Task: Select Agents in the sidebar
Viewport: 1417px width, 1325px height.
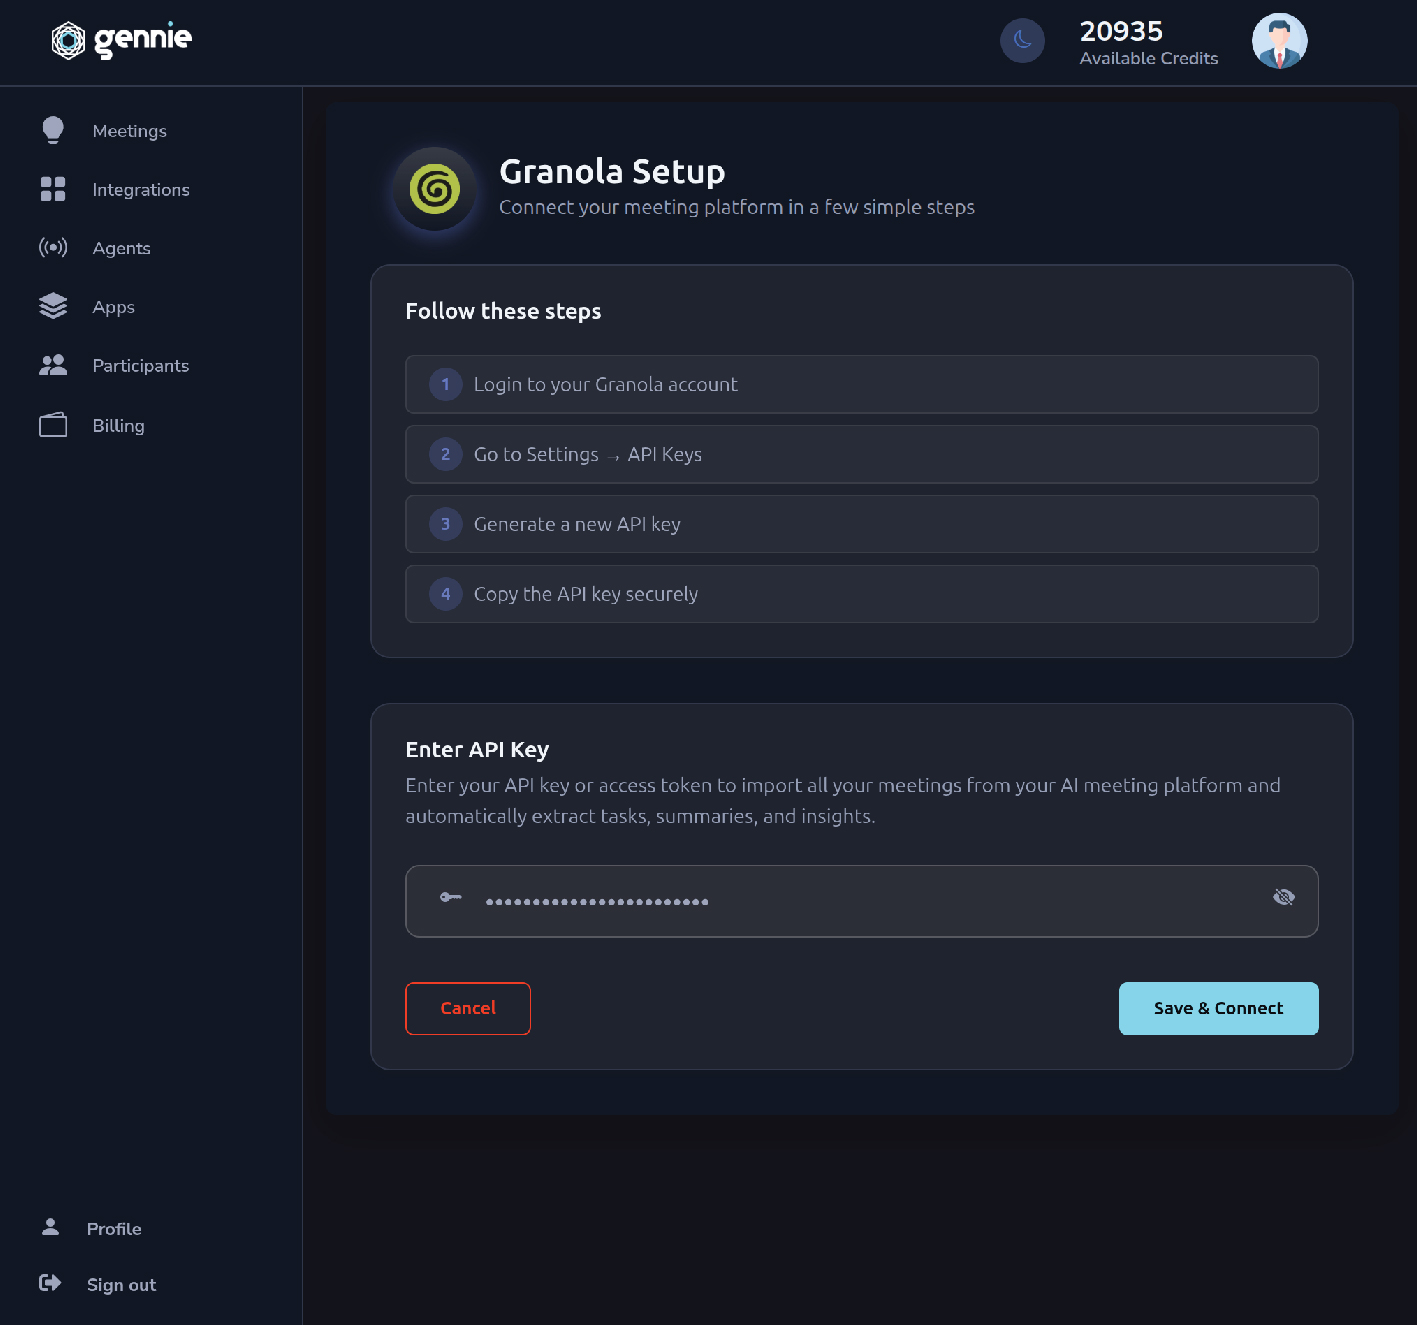Action: point(122,248)
